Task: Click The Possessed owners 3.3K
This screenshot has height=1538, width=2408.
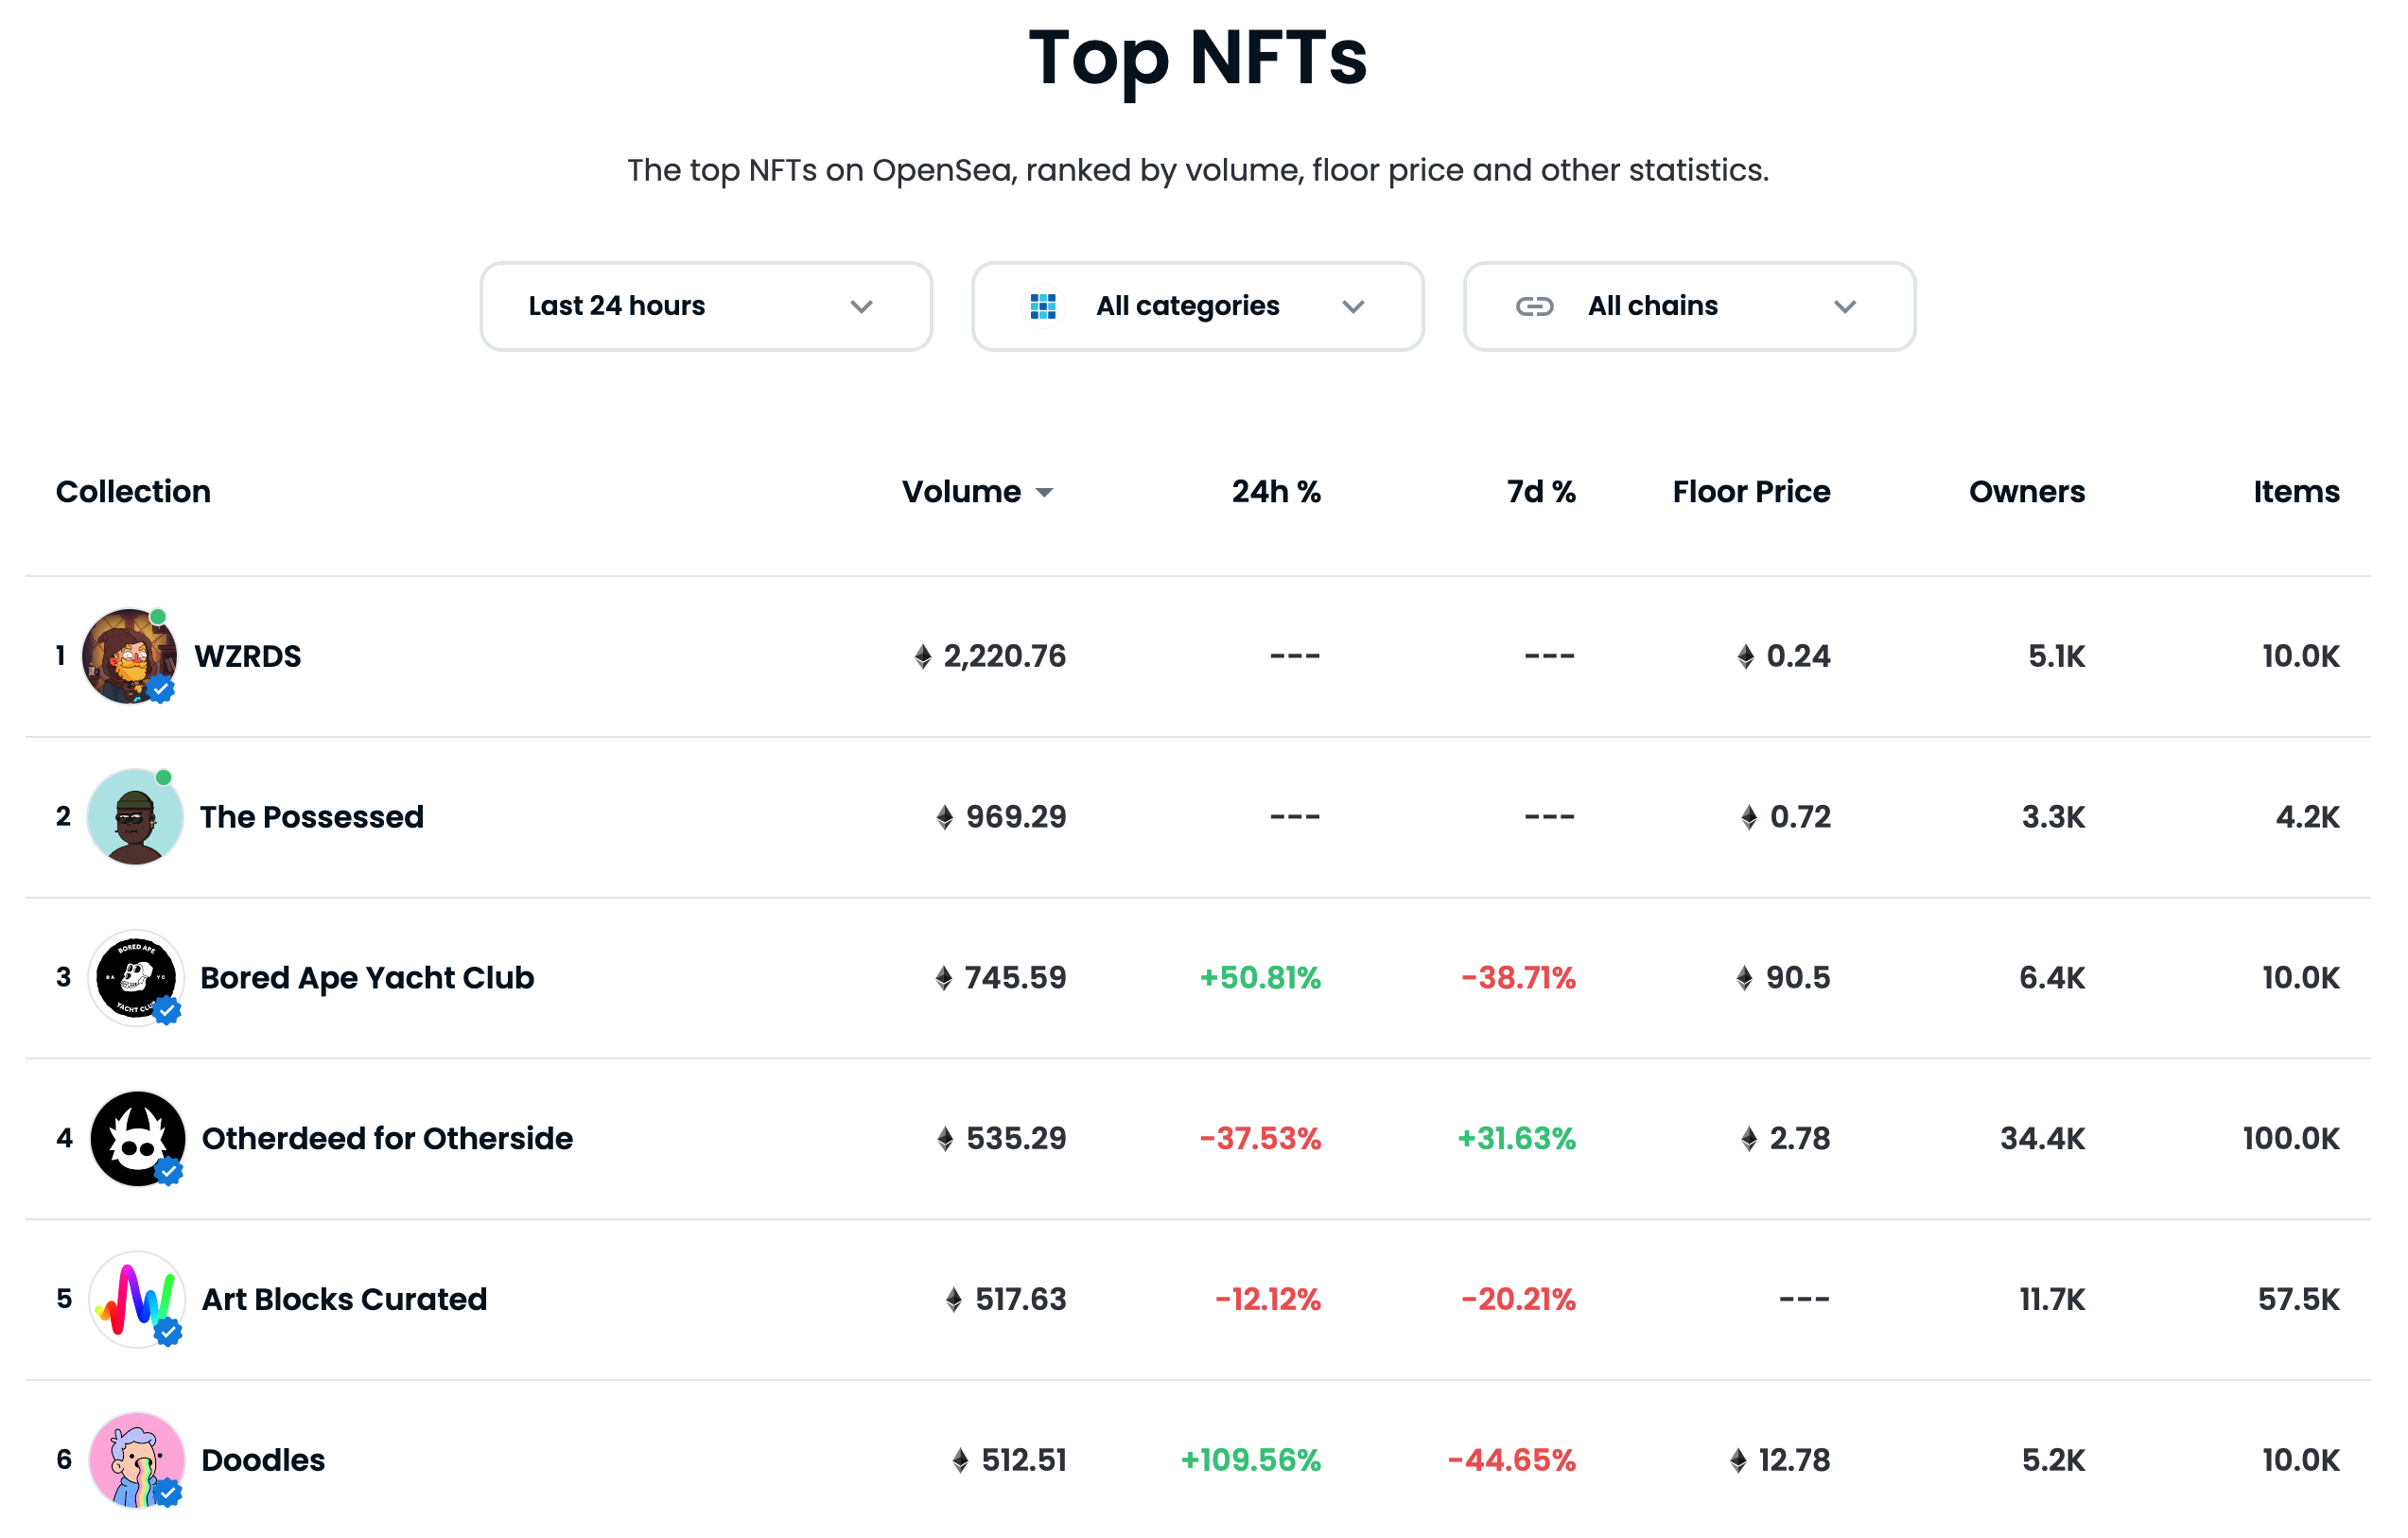Action: tap(2054, 818)
